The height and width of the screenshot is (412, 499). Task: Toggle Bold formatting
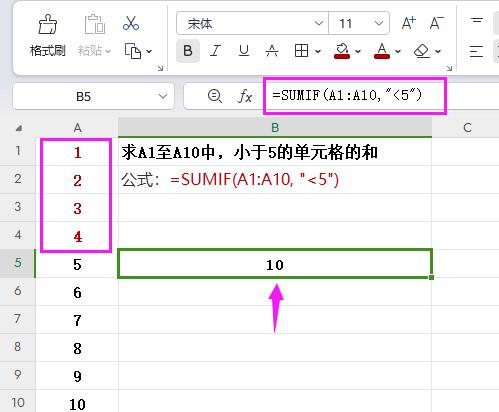click(x=188, y=51)
